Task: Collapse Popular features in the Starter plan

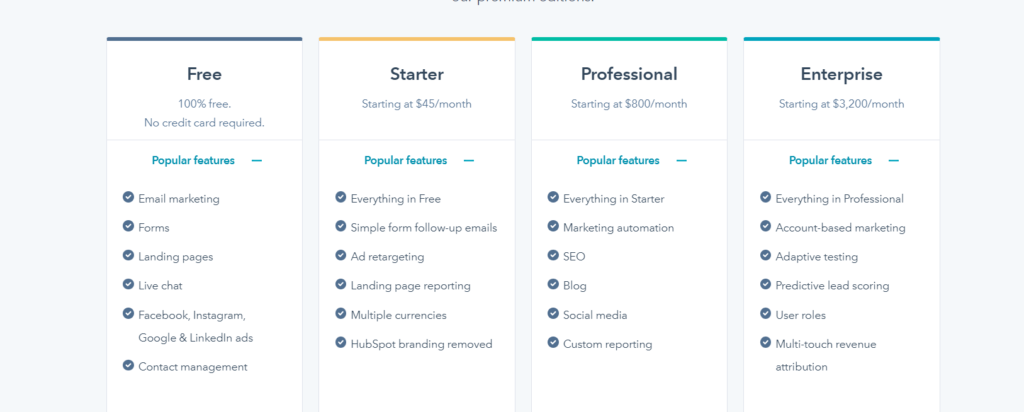Action: click(x=469, y=160)
